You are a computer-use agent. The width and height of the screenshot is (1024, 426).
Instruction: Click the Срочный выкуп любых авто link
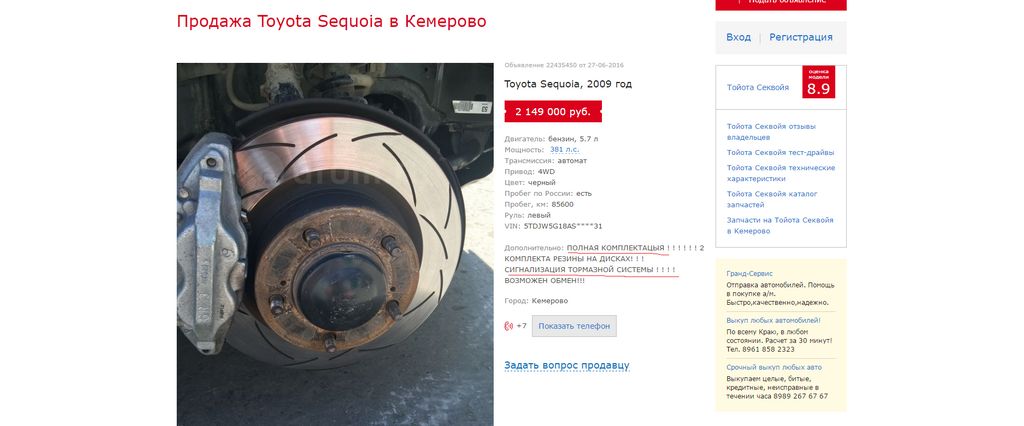[774, 367]
